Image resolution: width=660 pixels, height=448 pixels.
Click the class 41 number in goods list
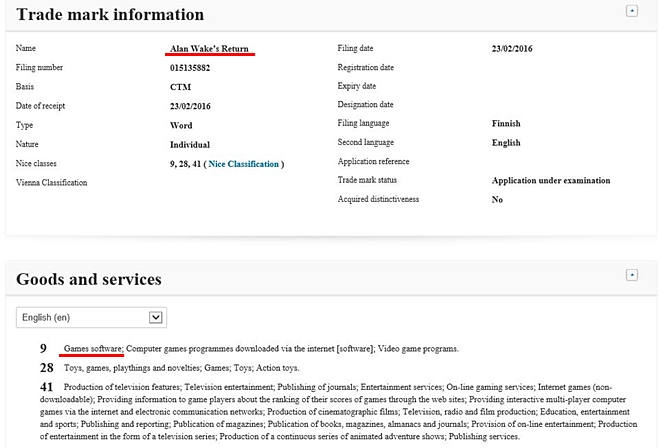46,387
